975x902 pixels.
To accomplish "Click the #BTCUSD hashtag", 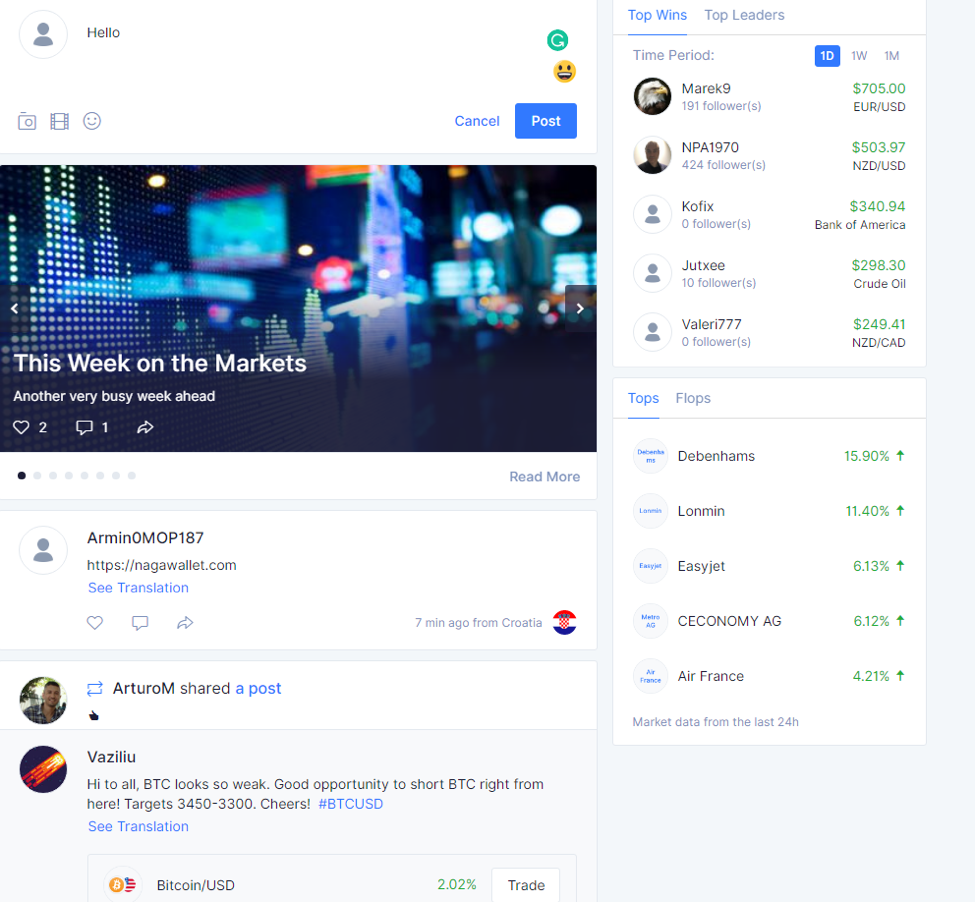I will pos(351,804).
